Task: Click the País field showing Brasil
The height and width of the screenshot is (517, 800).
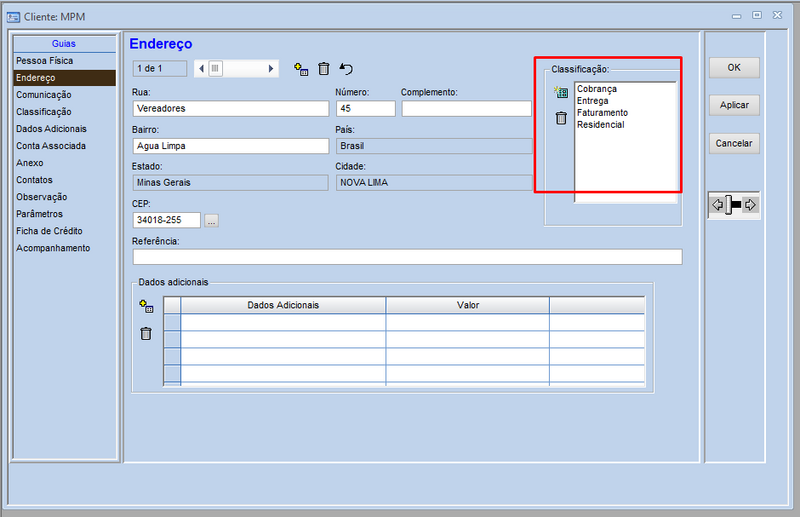Action: [x=434, y=146]
